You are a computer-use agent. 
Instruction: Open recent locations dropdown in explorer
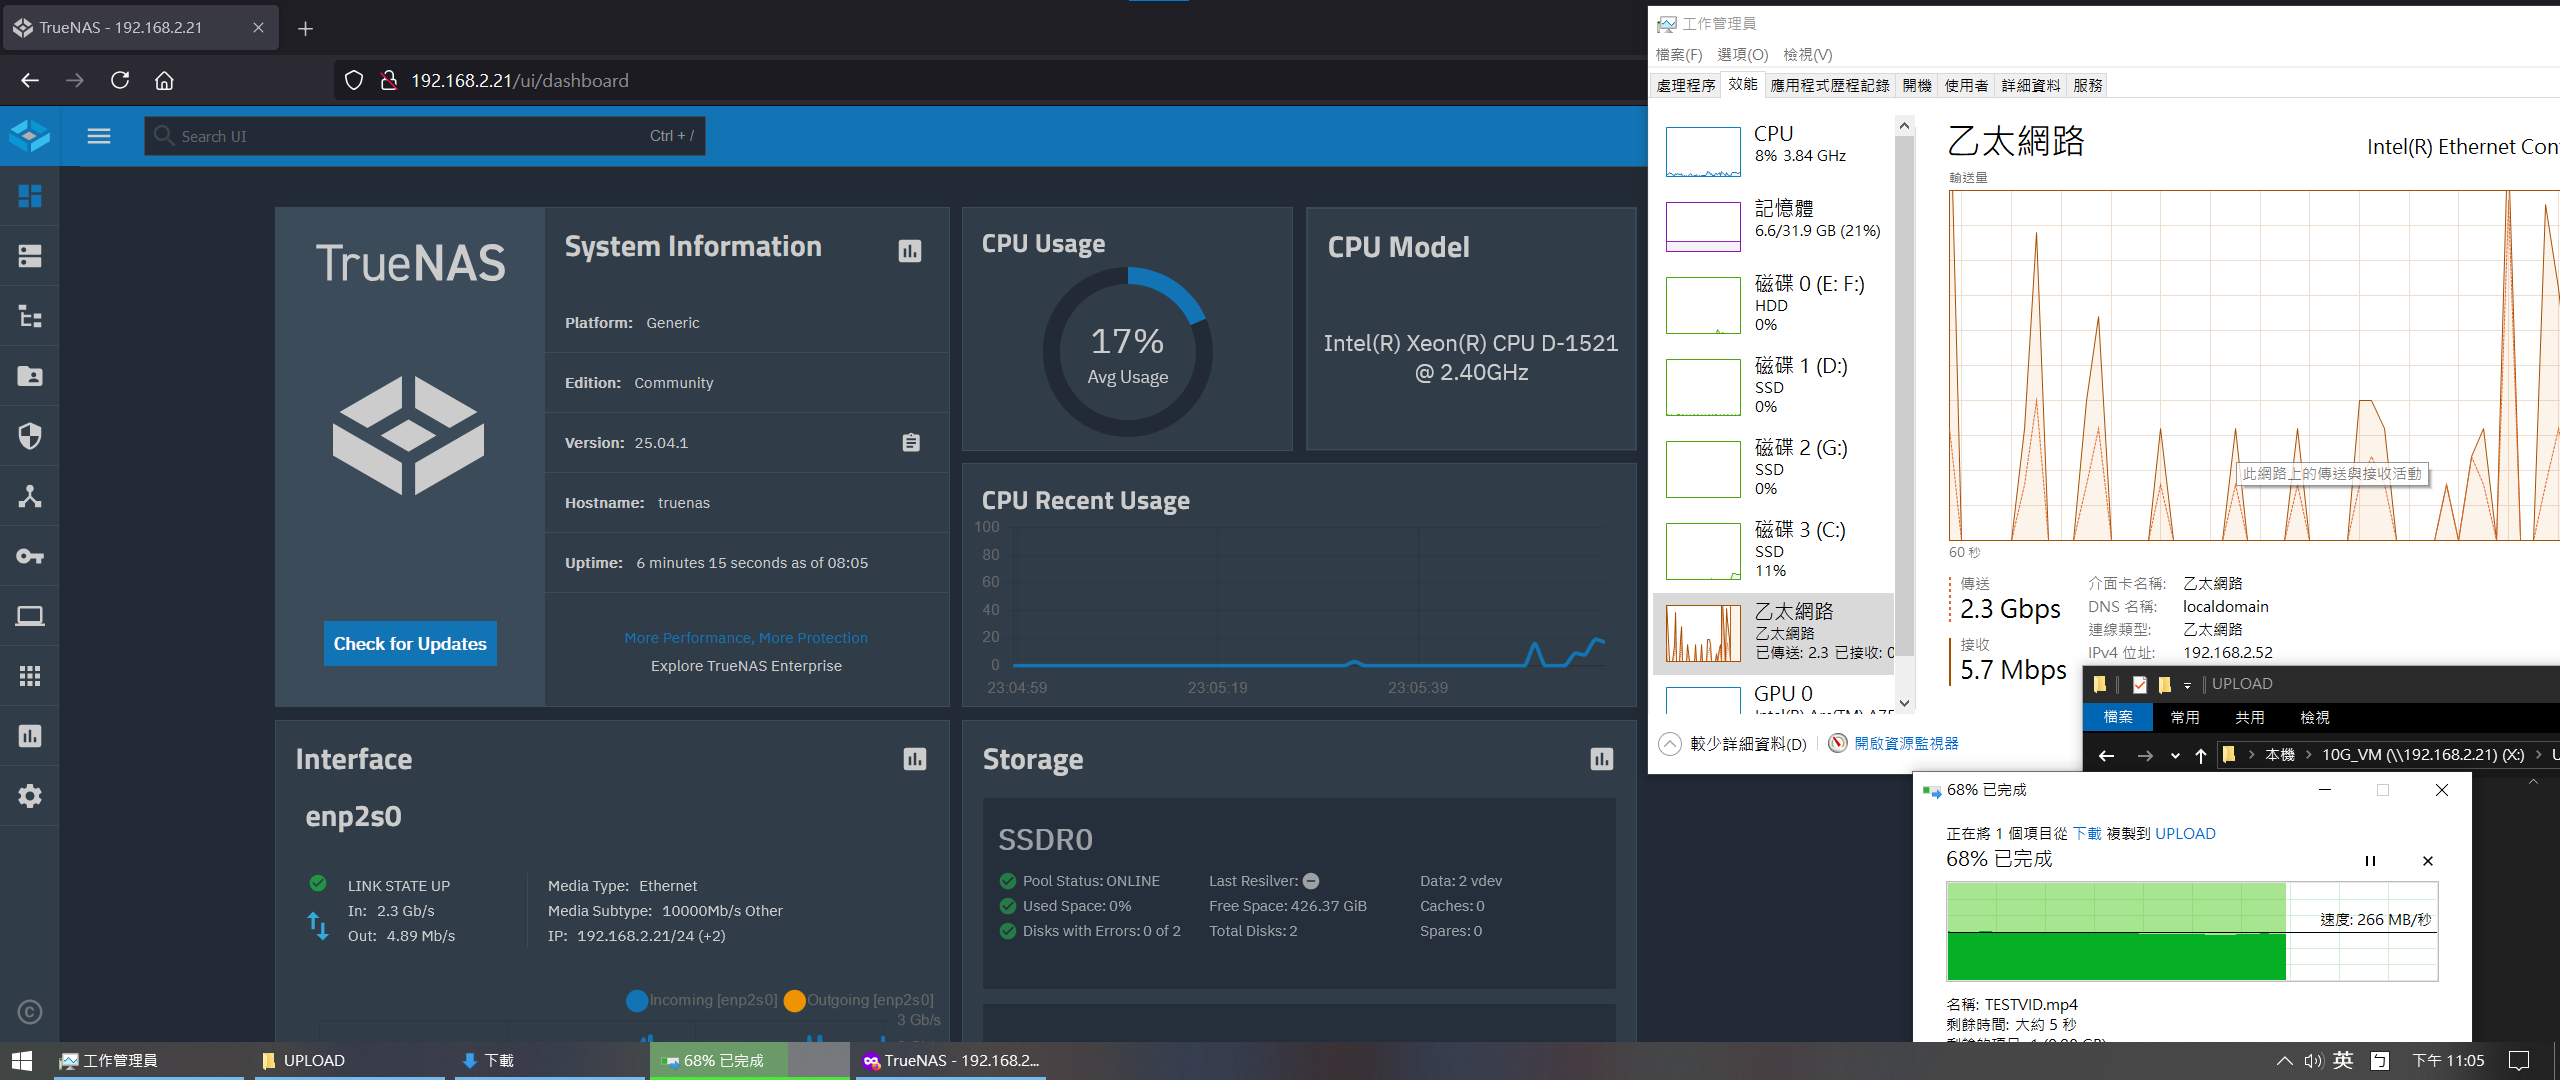coord(2175,756)
